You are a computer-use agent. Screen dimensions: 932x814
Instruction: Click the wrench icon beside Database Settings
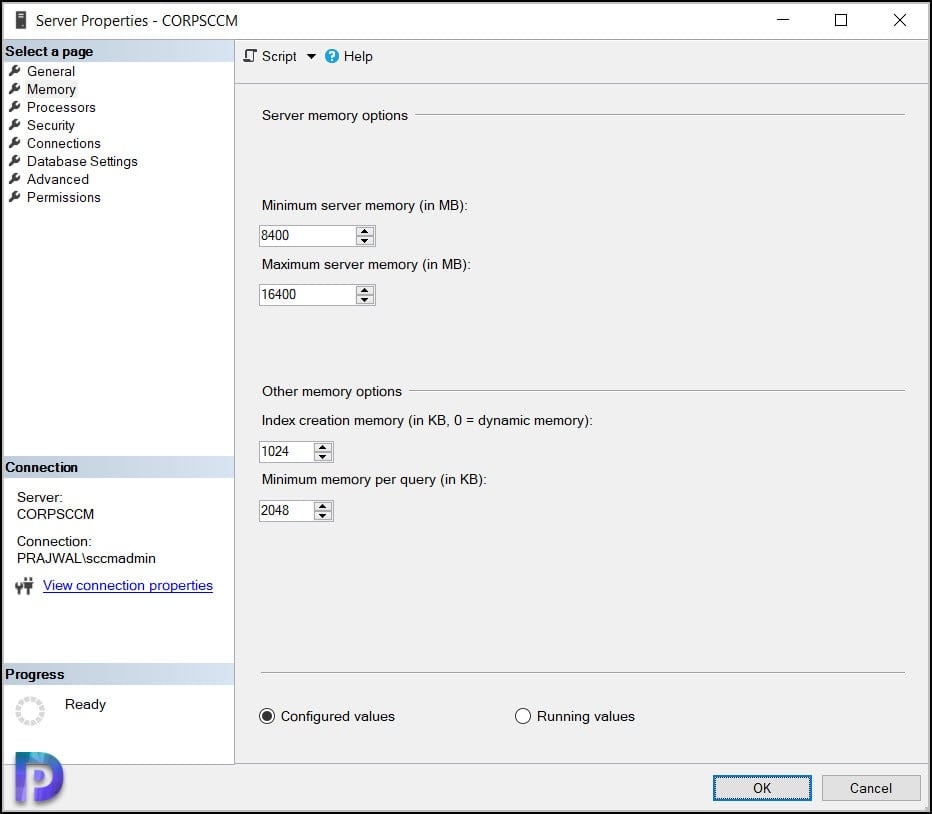pos(15,161)
